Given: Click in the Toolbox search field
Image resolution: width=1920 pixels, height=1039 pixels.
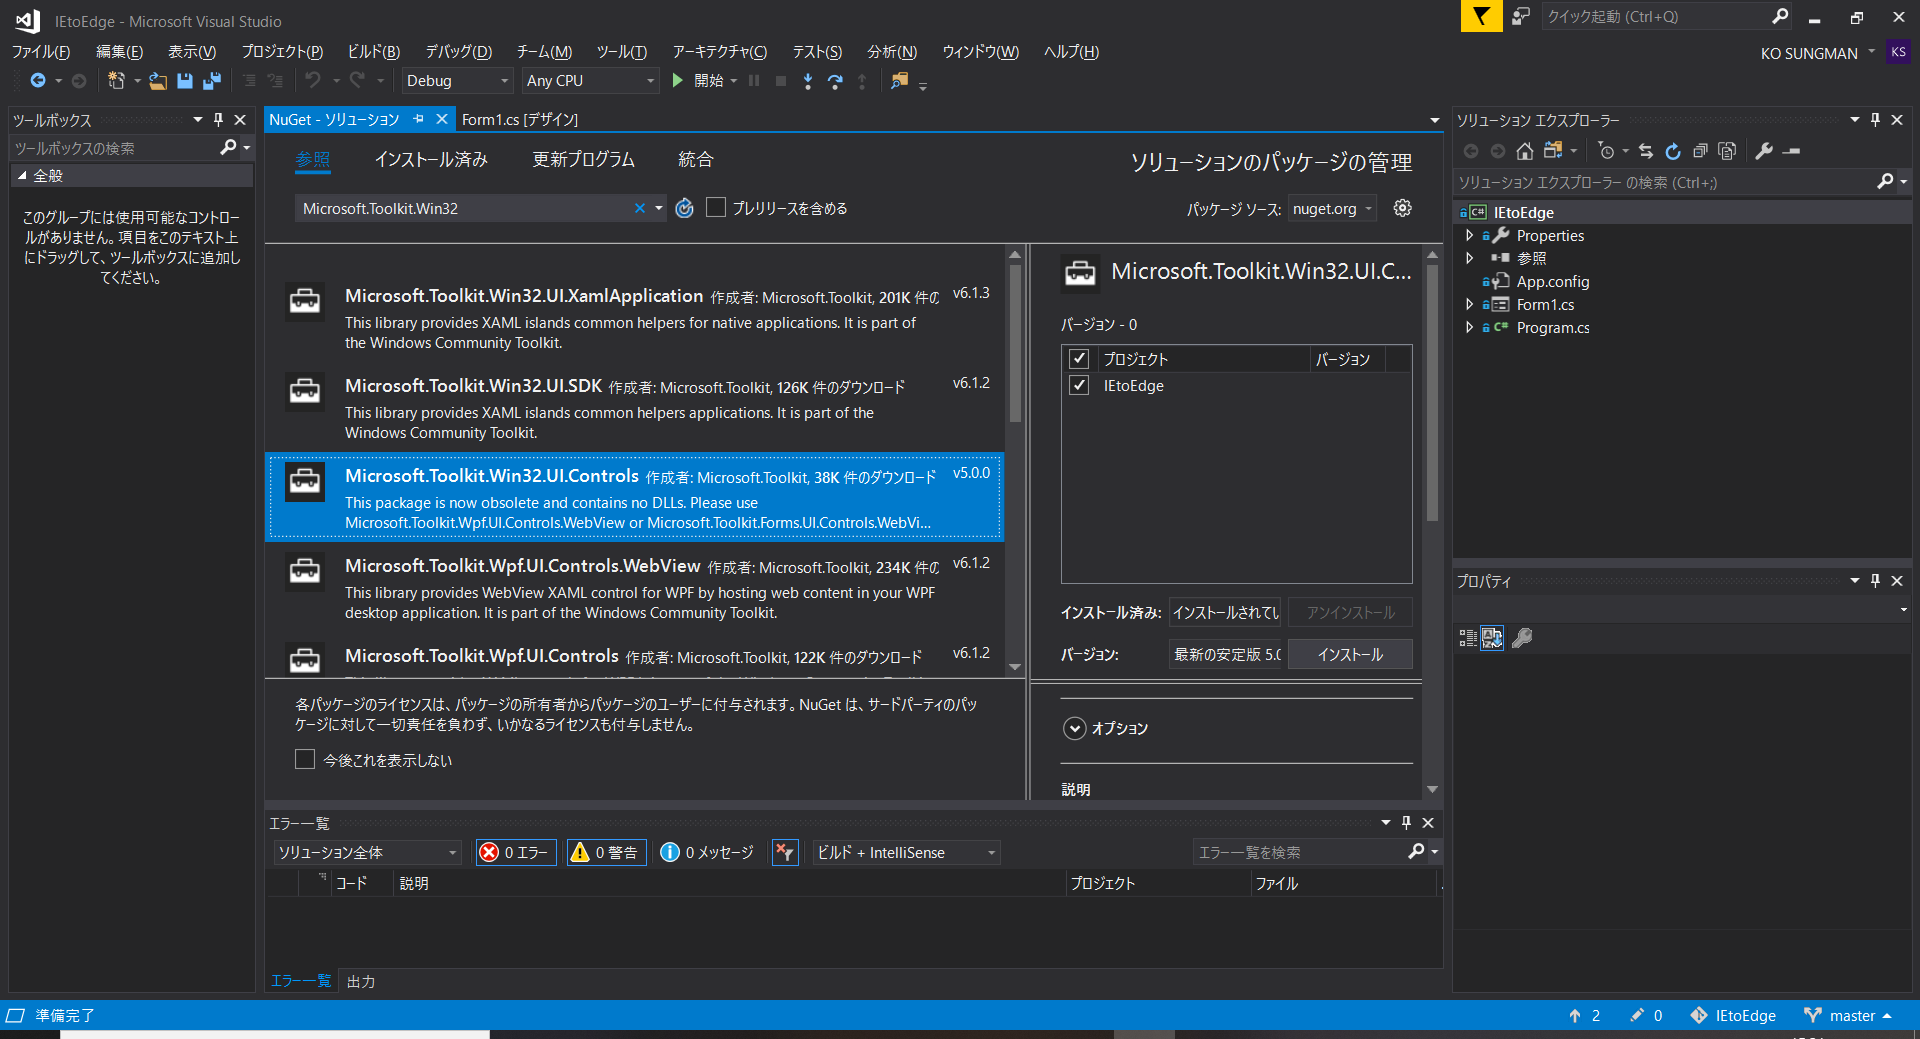Looking at the screenshot, I should (115, 148).
